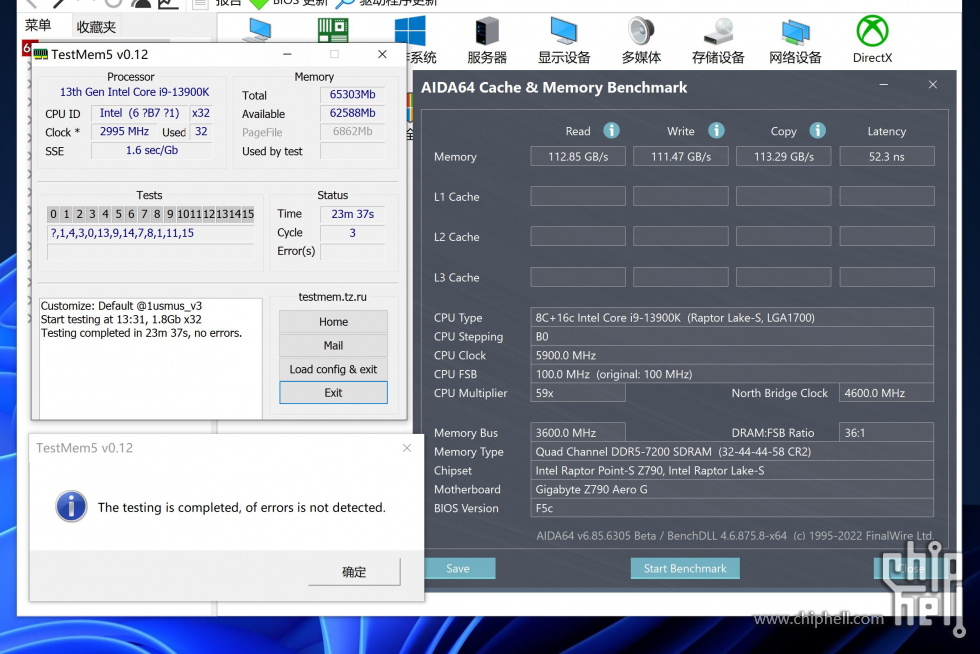Viewport: 980px width, 654px height.
Task: Click the Exit button in TestMem5
Action: [333, 393]
